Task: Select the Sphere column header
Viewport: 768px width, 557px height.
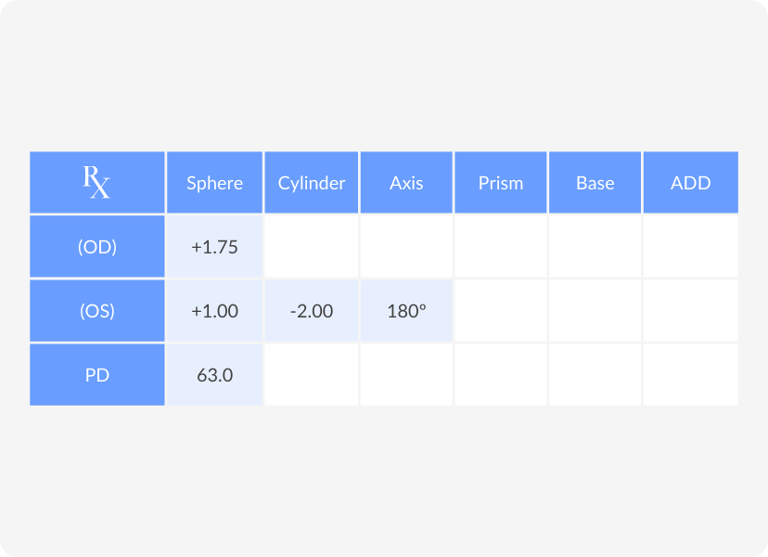Action: (215, 183)
